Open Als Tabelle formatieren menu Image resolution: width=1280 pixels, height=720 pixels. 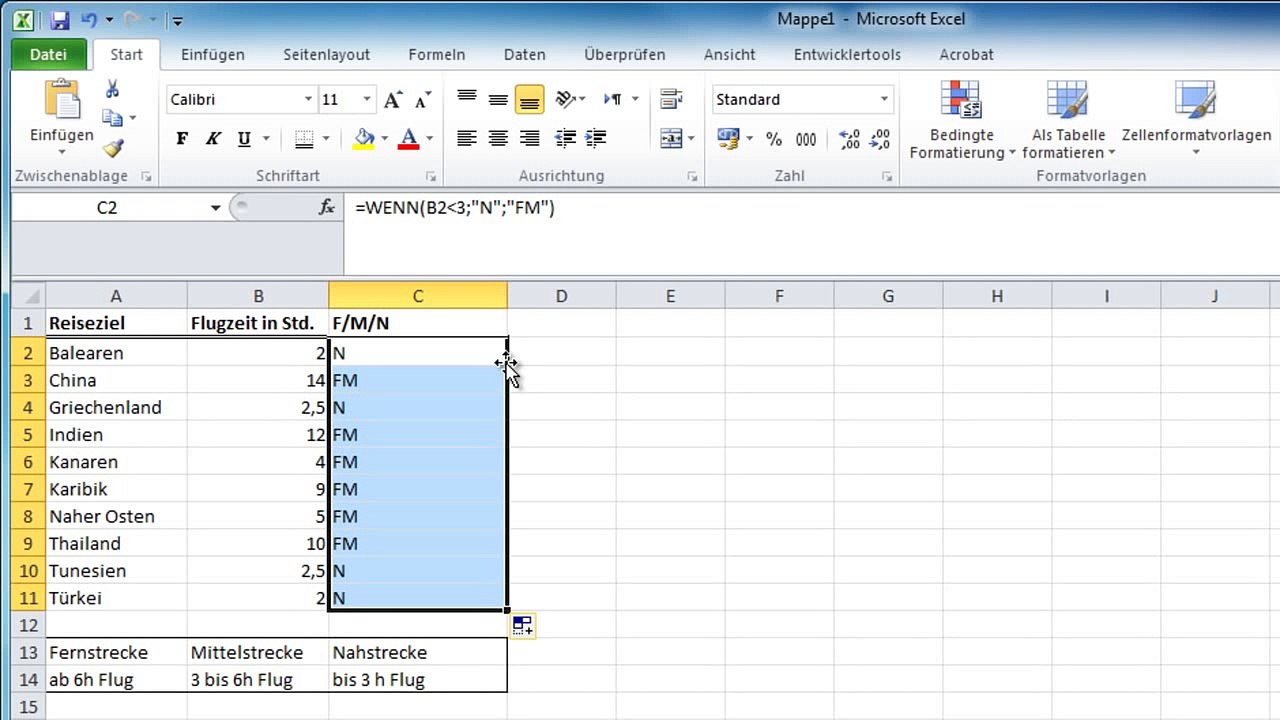(x=1068, y=120)
